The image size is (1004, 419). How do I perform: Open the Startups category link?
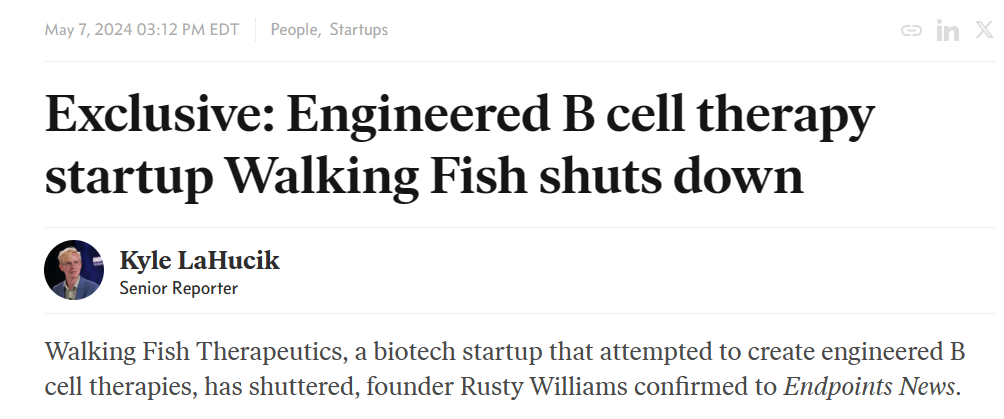coord(359,29)
